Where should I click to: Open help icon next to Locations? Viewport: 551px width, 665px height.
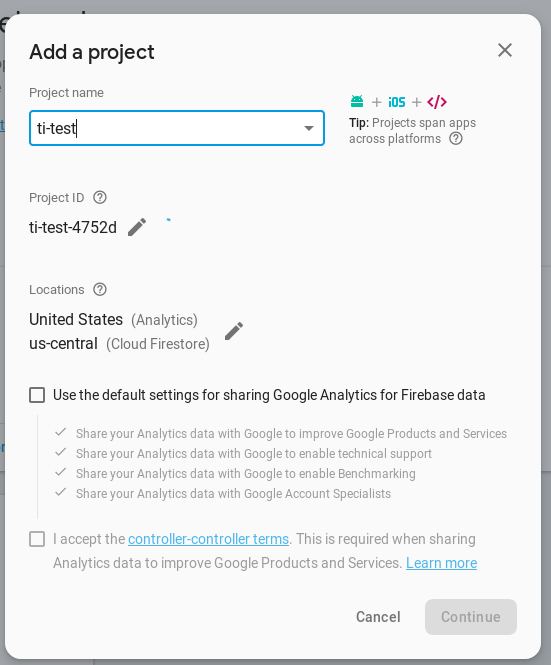click(x=100, y=290)
